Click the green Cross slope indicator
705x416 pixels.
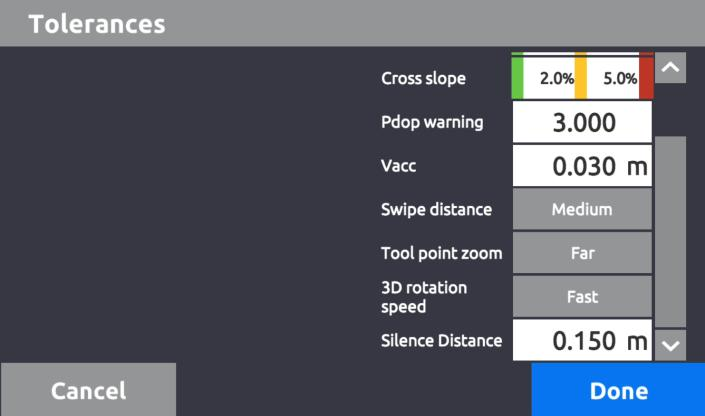(x=518, y=78)
